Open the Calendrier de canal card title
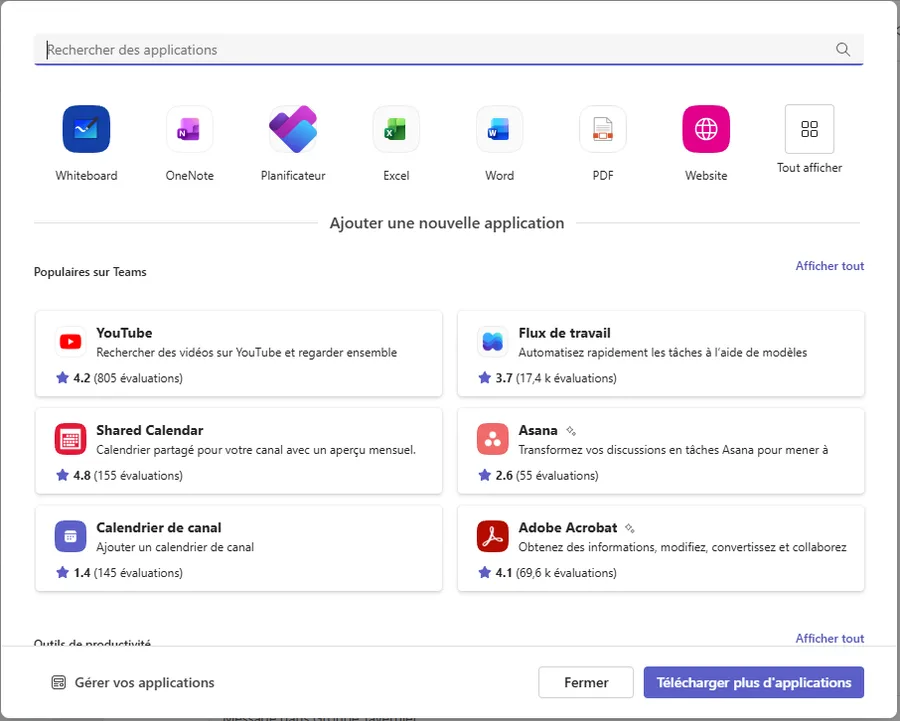 [x=158, y=528]
